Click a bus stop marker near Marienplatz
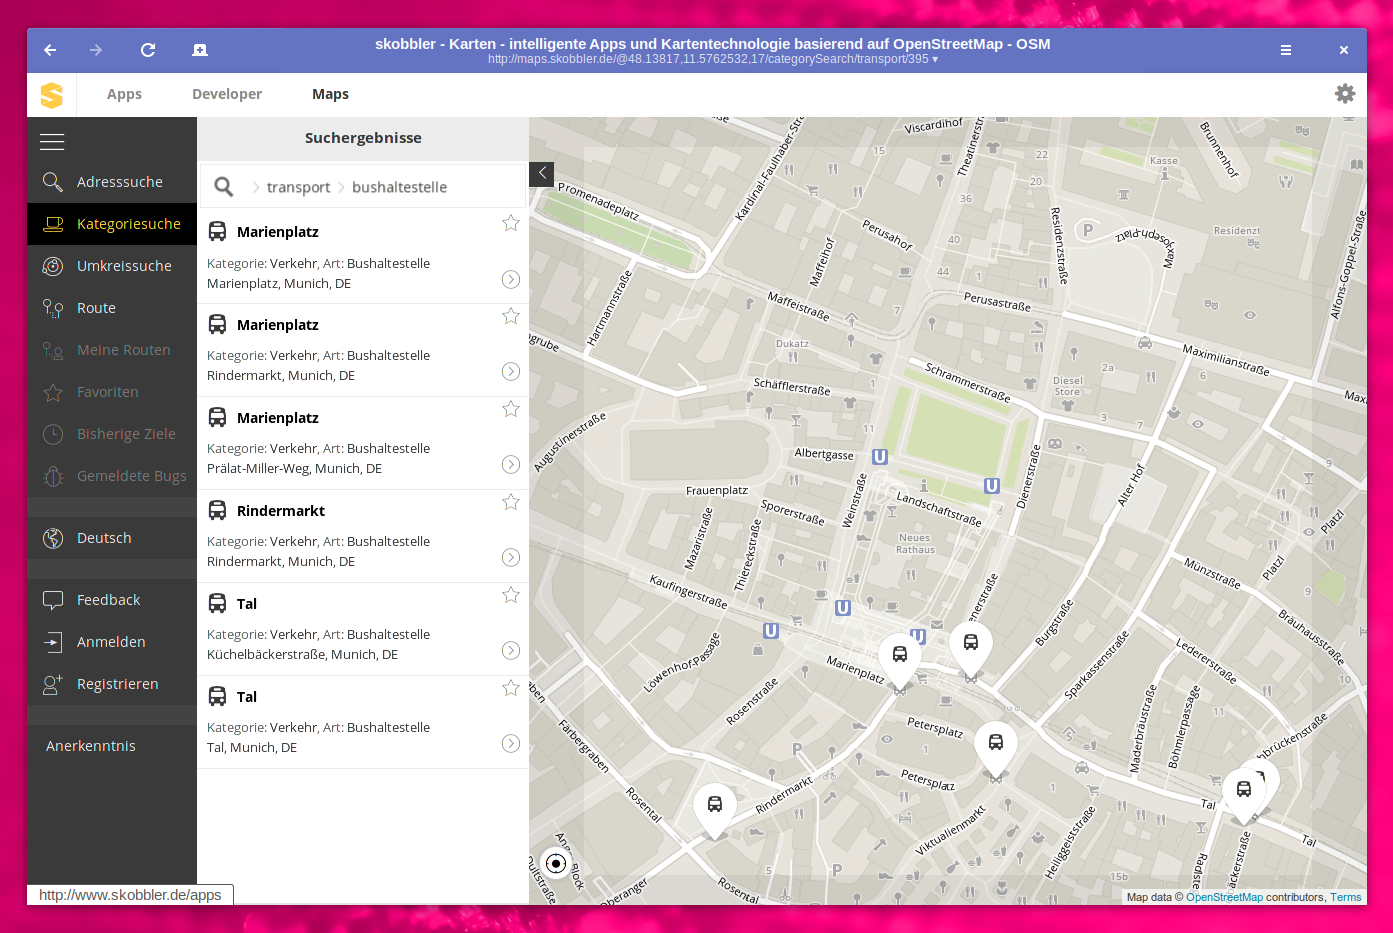The image size is (1393, 933). (x=900, y=653)
